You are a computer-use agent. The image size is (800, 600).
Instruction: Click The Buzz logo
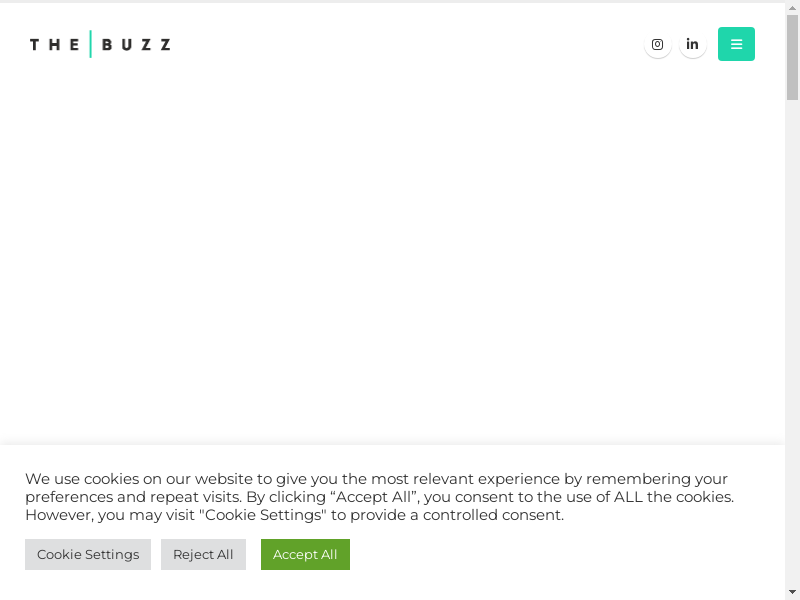click(100, 44)
